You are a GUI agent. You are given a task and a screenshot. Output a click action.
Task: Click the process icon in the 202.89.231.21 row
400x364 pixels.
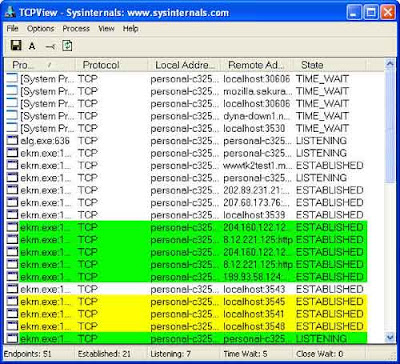pyautogui.click(x=12, y=190)
